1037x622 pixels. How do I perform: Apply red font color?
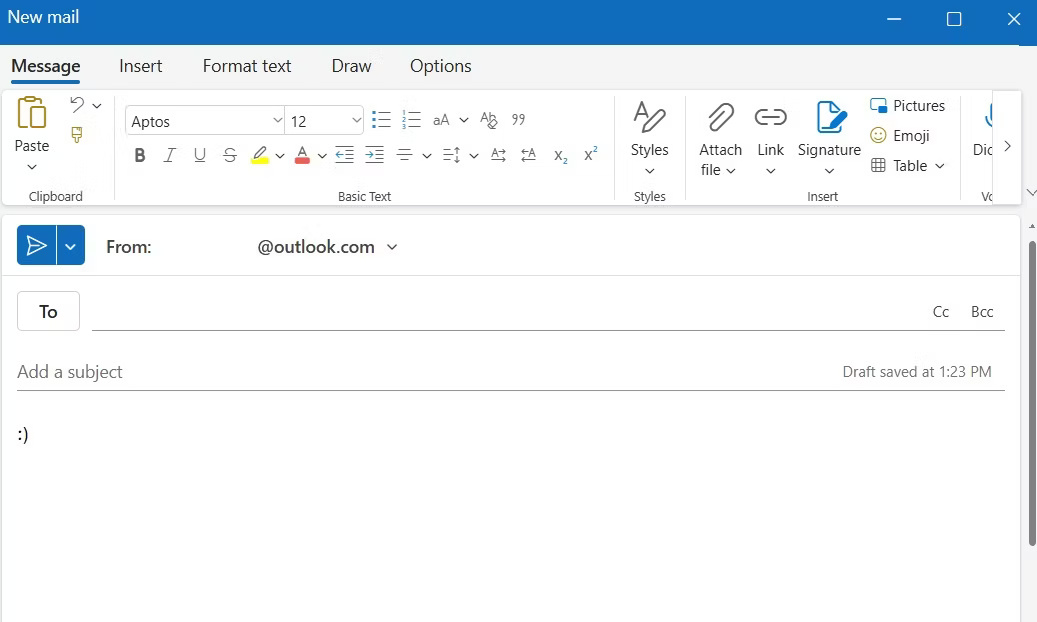click(x=302, y=156)
